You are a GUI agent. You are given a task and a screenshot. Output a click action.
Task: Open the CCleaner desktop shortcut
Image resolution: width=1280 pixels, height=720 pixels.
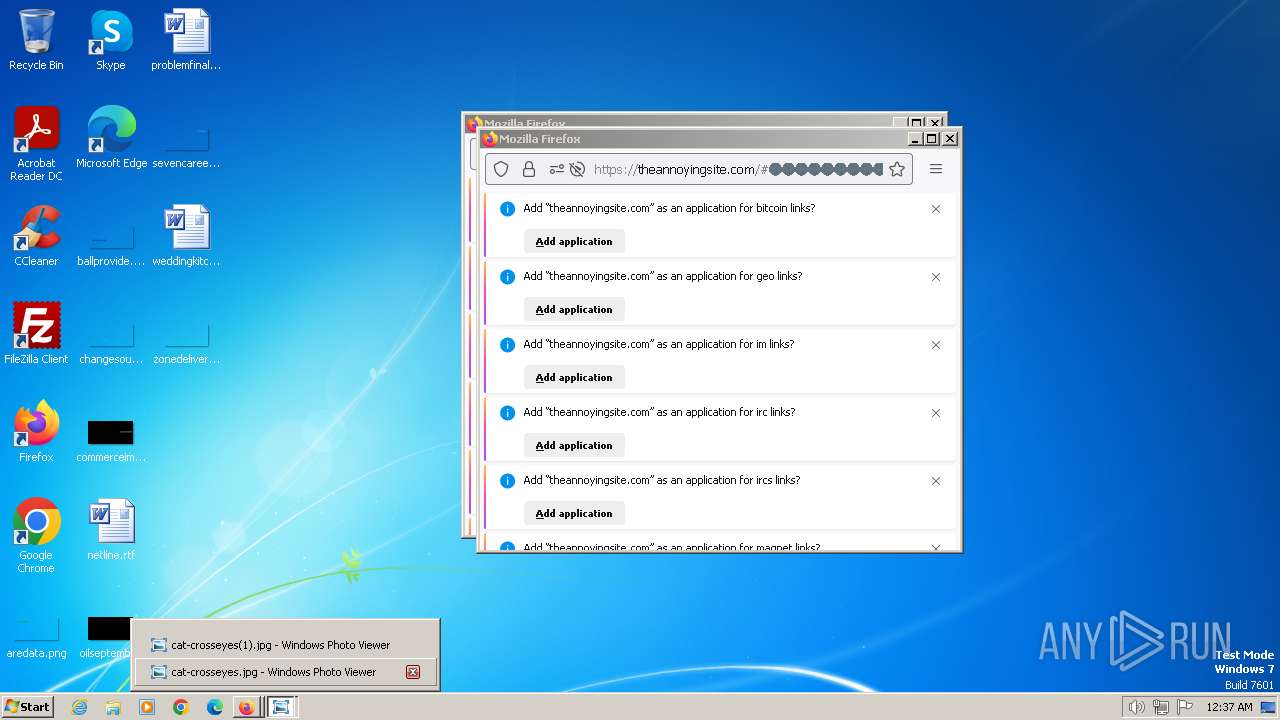pyautogui.click(x=36, y=236)
